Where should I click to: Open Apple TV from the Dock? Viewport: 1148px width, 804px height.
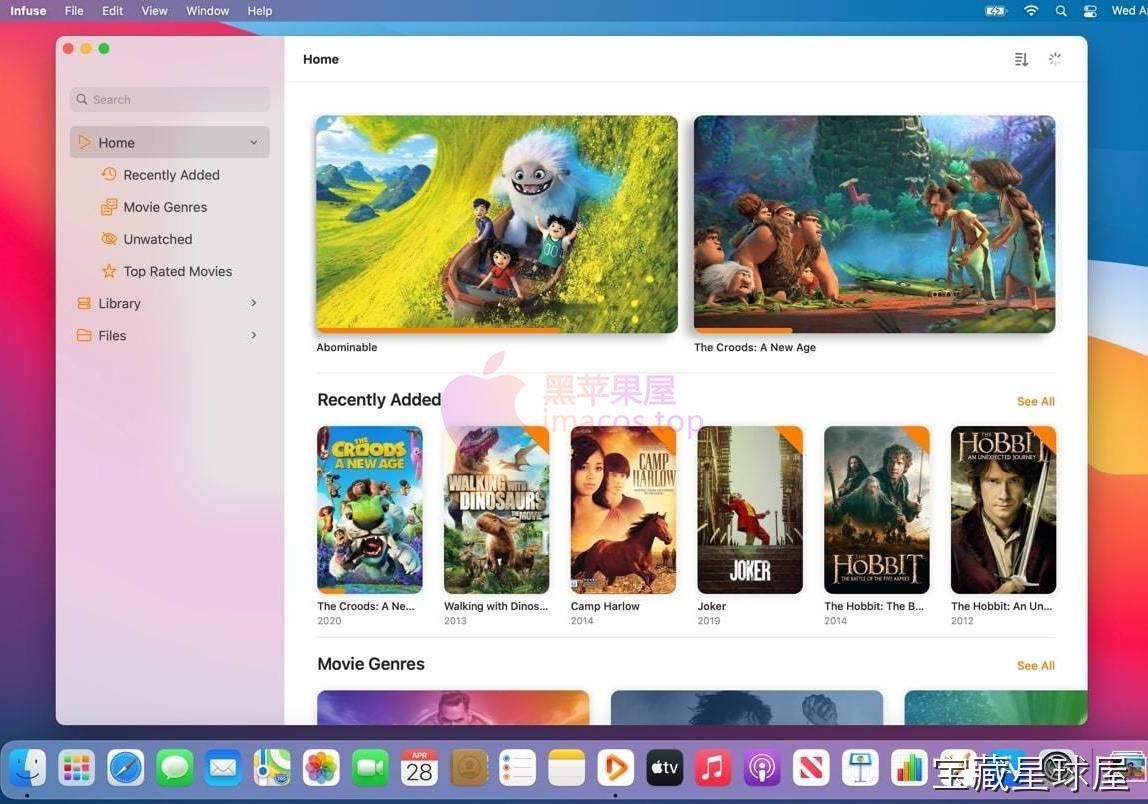coord(665,768)
